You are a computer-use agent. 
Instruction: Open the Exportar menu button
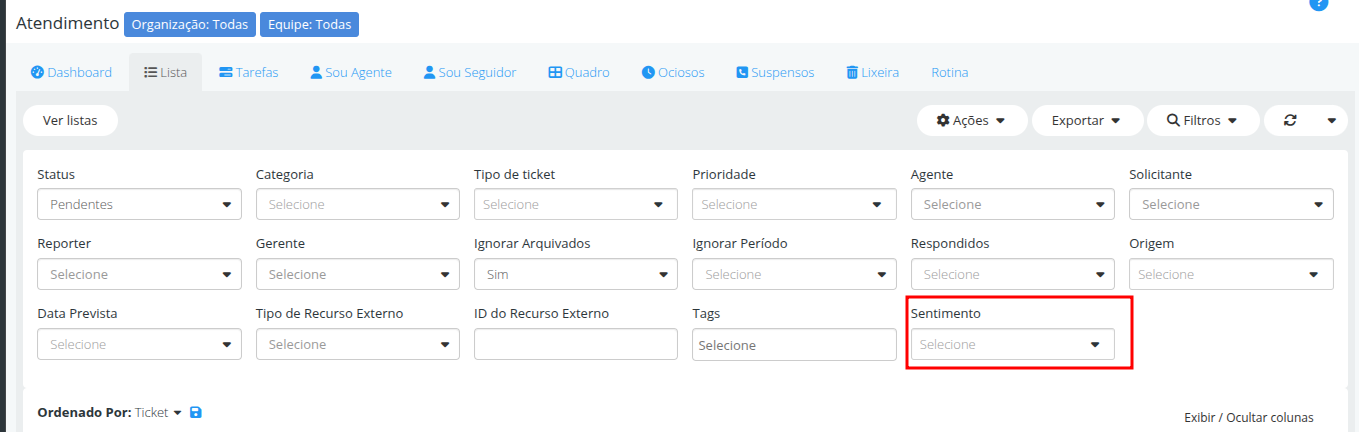click(1085, 120)
